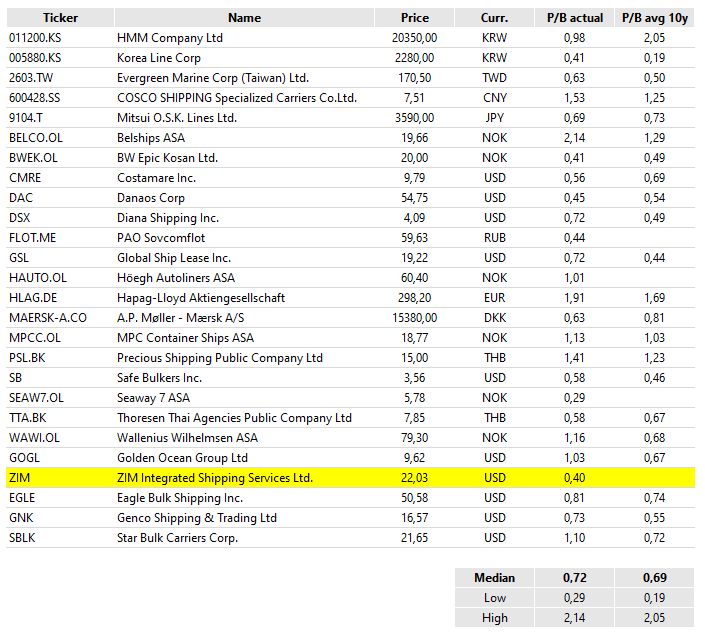Select Star Bulk Carriers Corp. cell
This screenshot has height=644, width=705.
[x=244, y=538]
